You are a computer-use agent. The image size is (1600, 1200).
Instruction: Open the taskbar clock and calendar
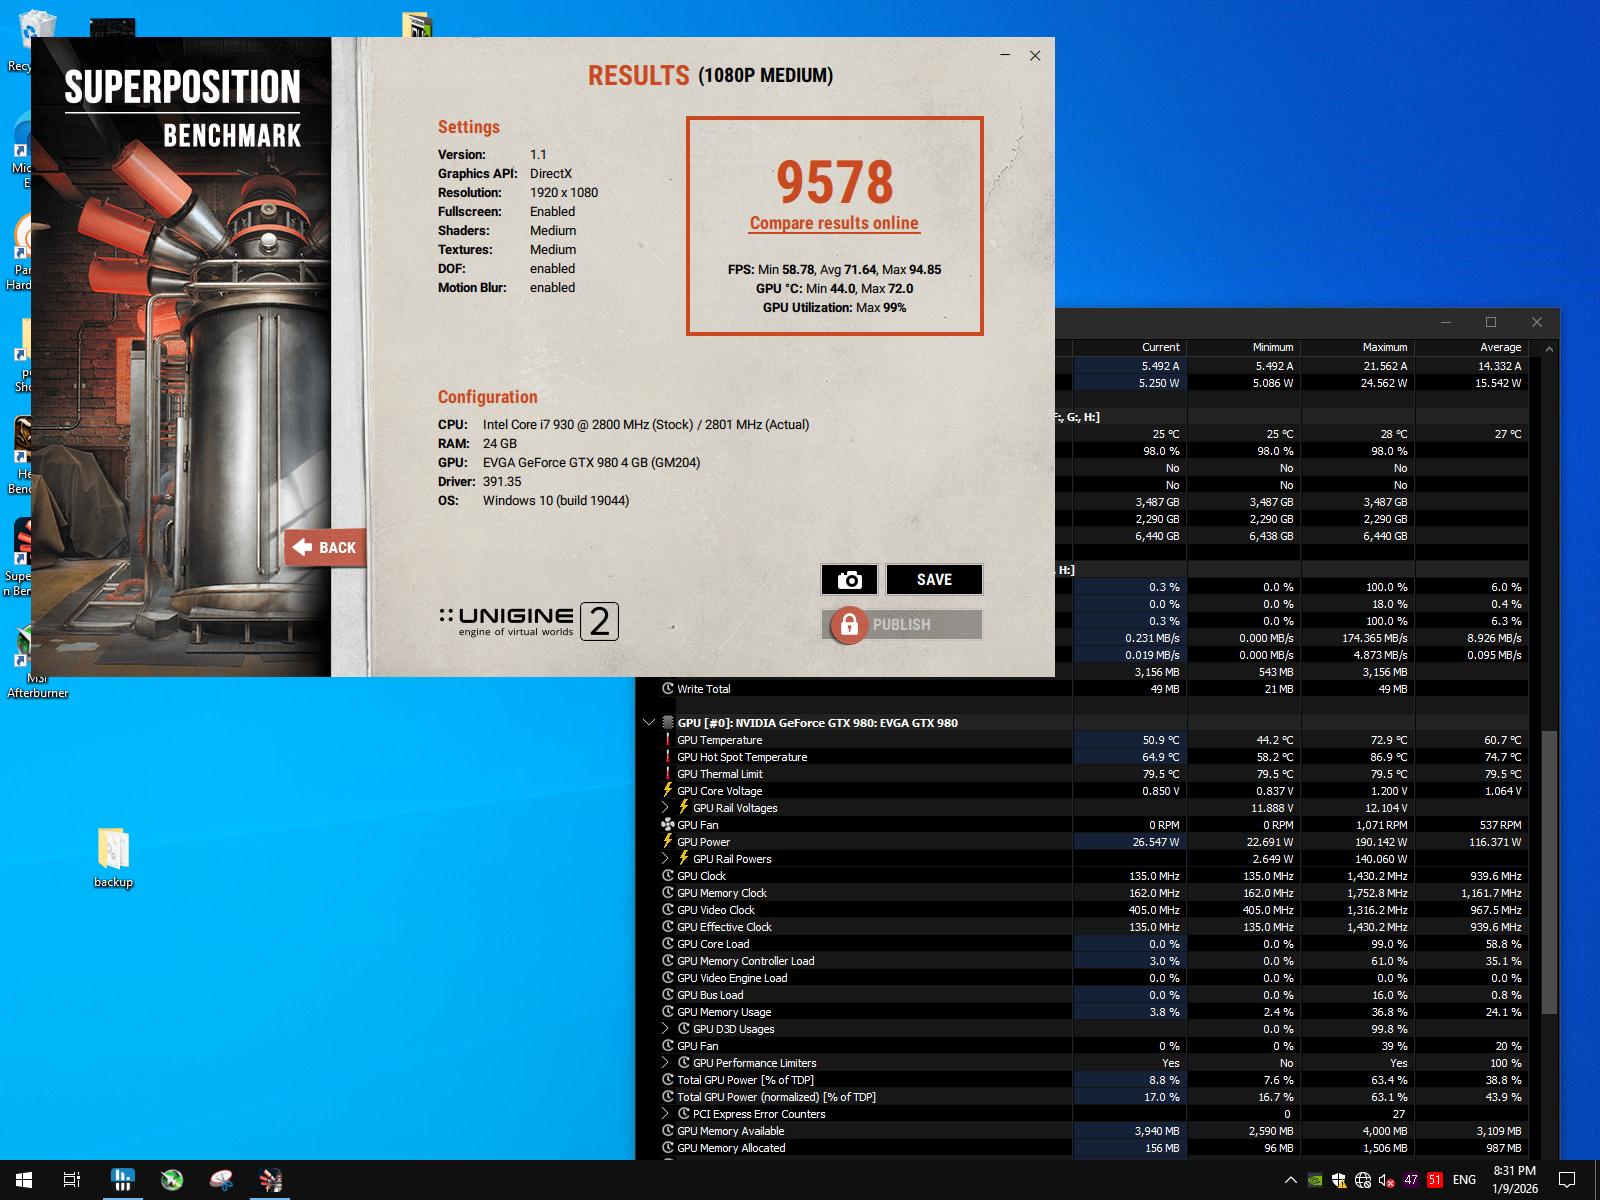tap(1515, 1180)
